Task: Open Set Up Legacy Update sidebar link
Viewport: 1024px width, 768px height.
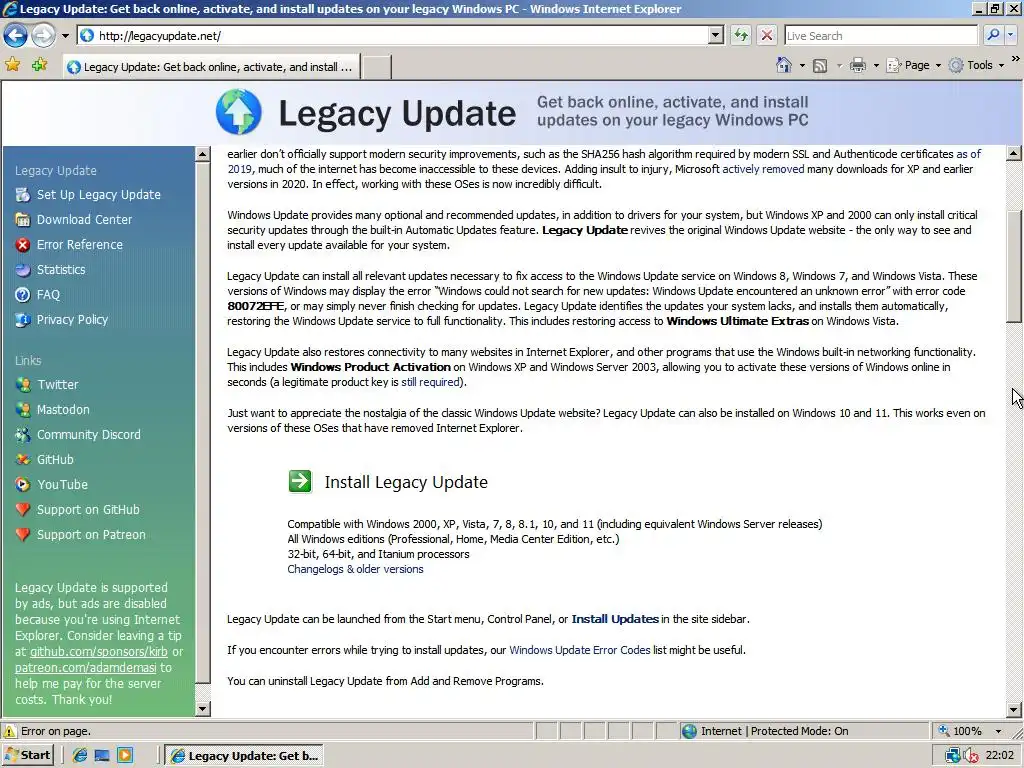Action: pos(99,195)
